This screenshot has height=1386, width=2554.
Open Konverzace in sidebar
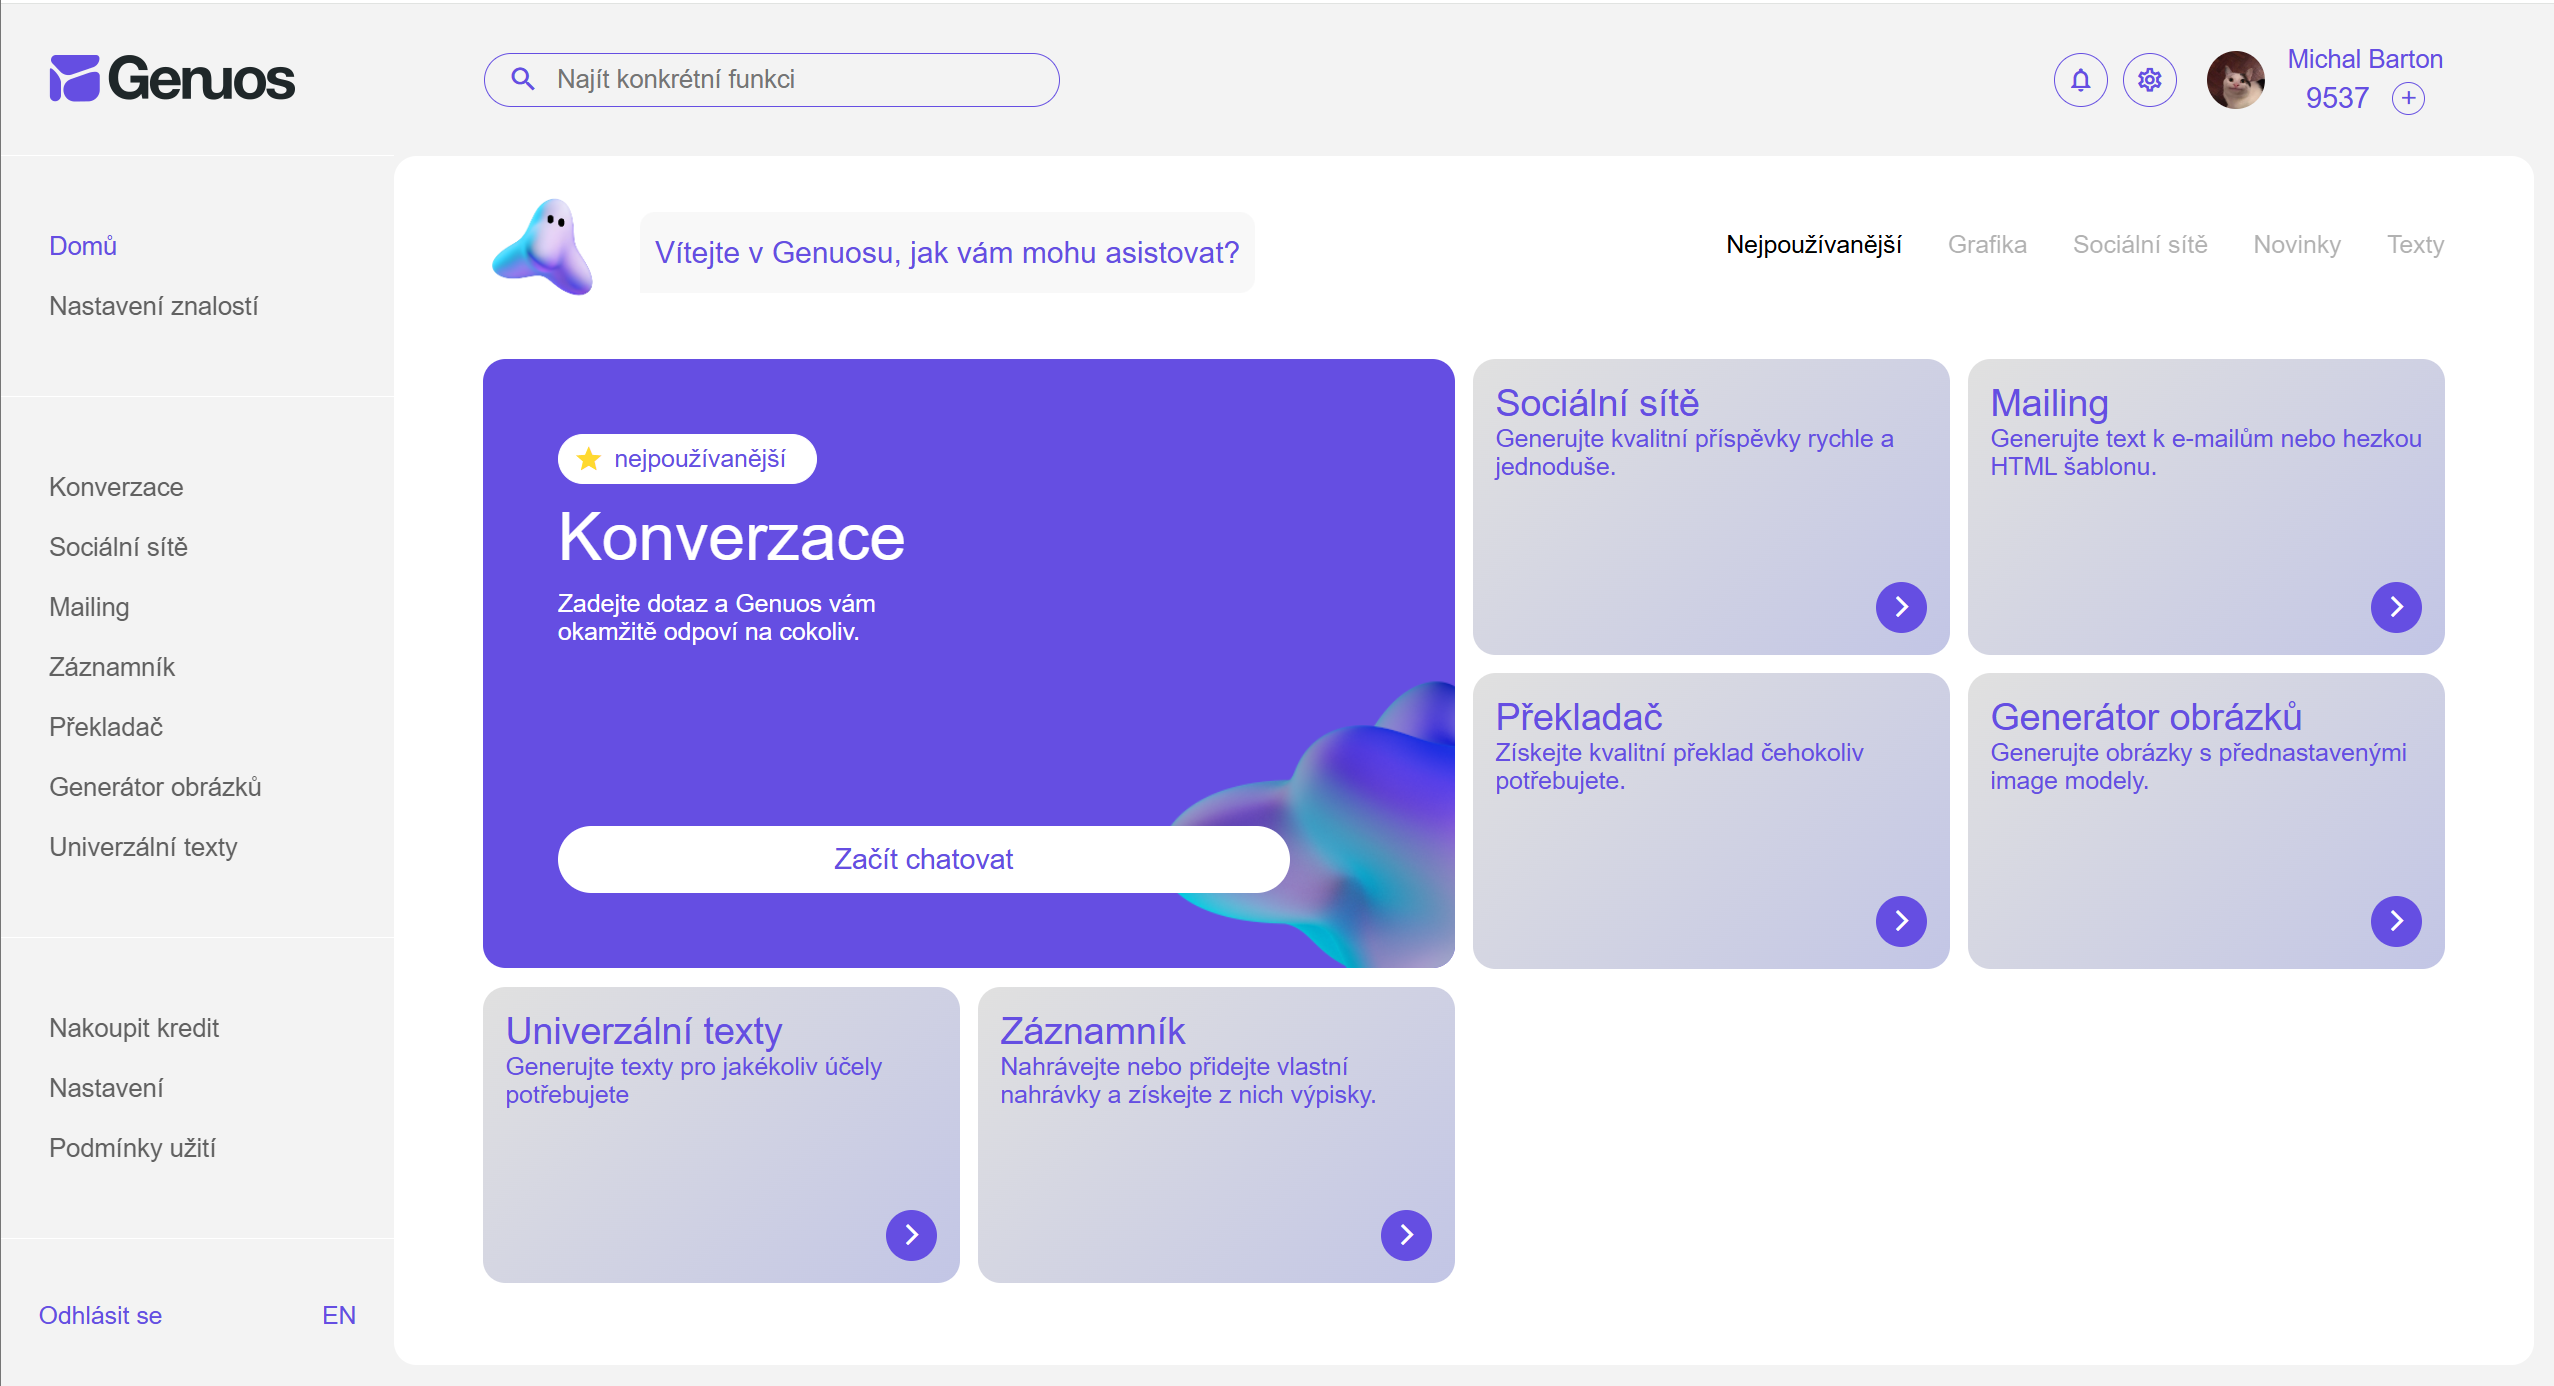[116, 487]
